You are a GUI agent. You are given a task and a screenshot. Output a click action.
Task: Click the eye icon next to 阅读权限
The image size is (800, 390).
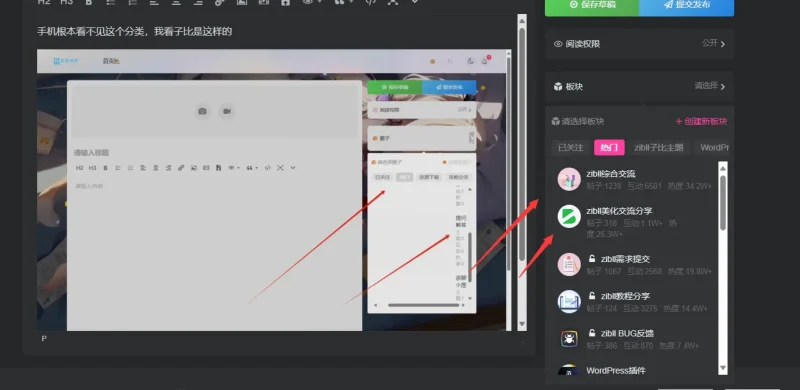tap(558, 44)
